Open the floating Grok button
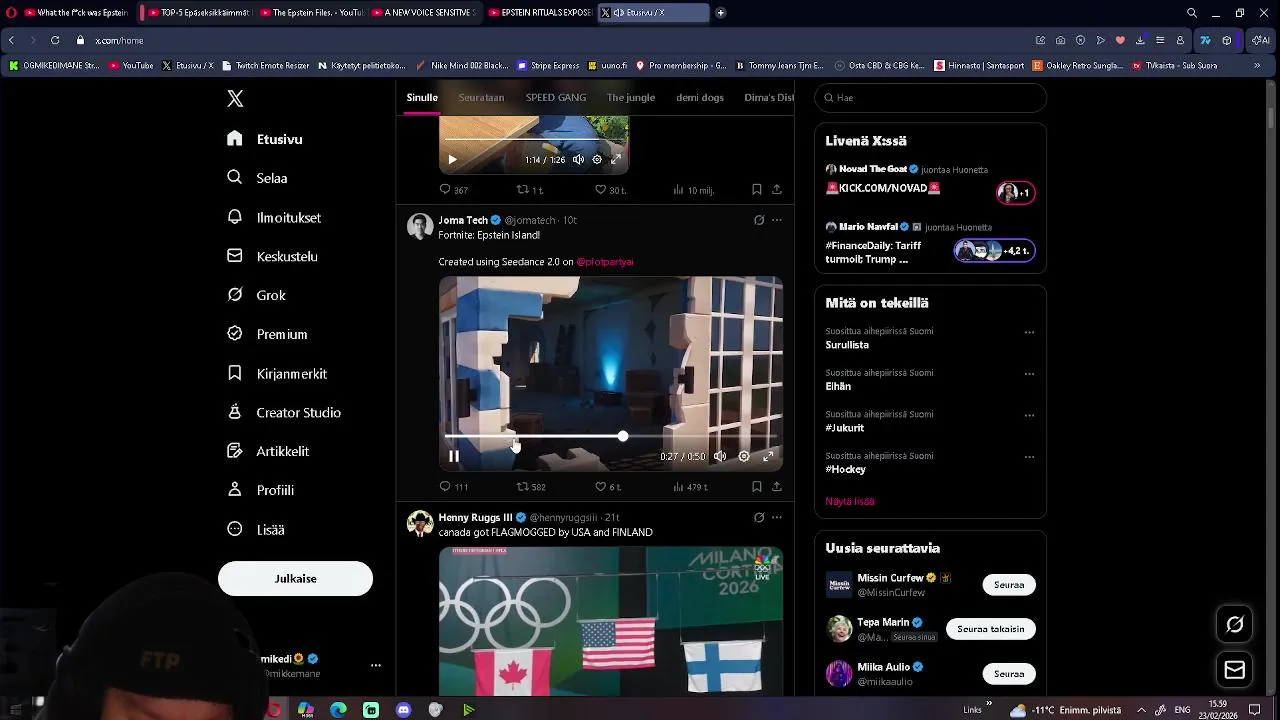Screen dimensions: 1280x720 (x=1234, y=624)
